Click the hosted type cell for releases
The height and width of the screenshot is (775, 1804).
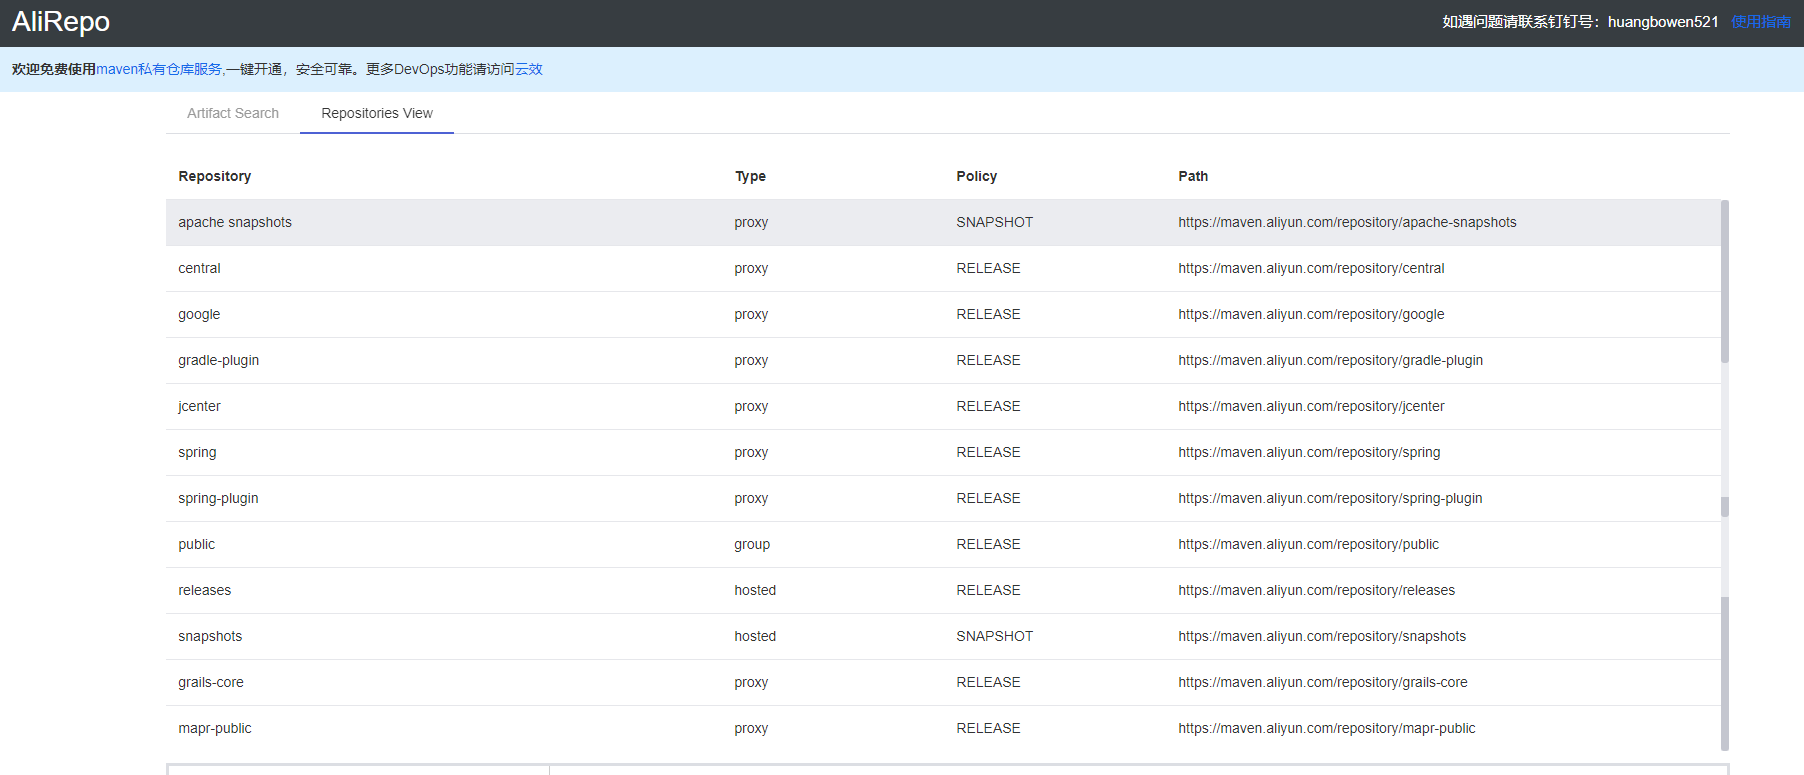755,590
